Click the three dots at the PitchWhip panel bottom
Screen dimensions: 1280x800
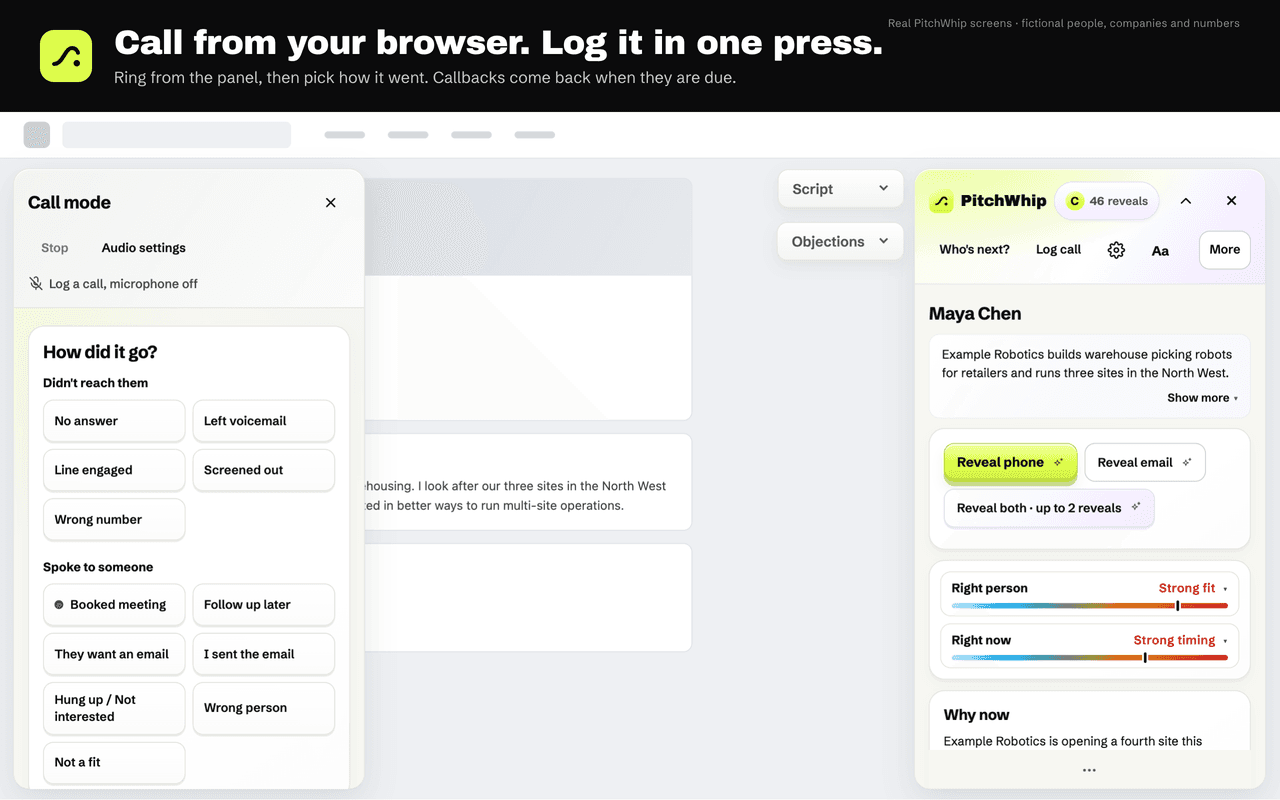[1089, 770]
